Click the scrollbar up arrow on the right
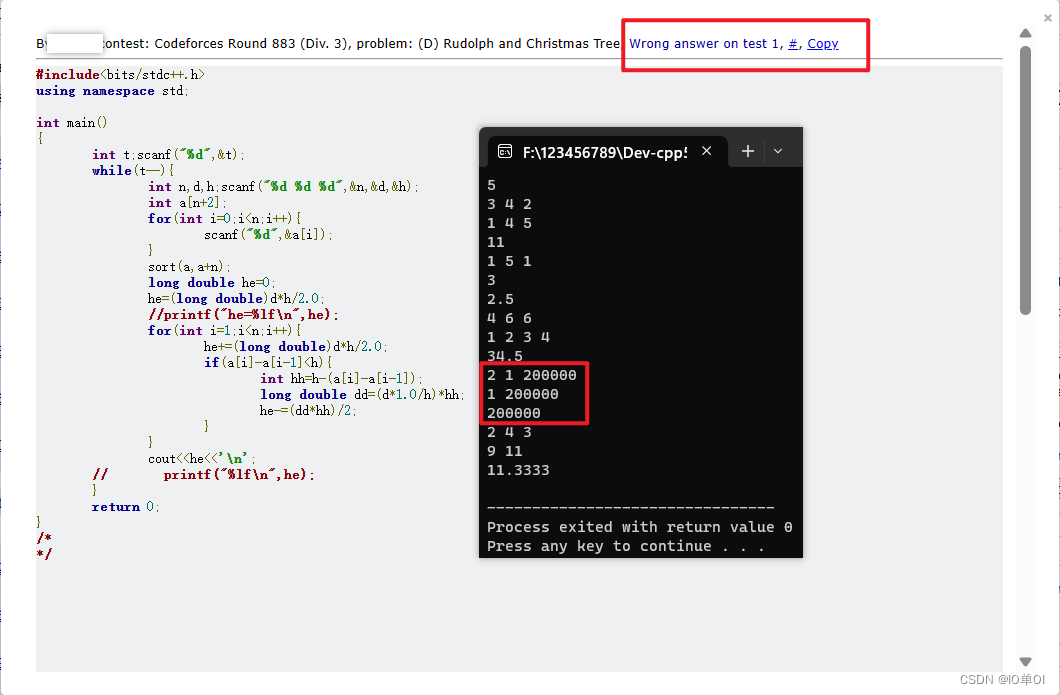This screenshot has height=695, width=1060. click(x=1024, y=33)
